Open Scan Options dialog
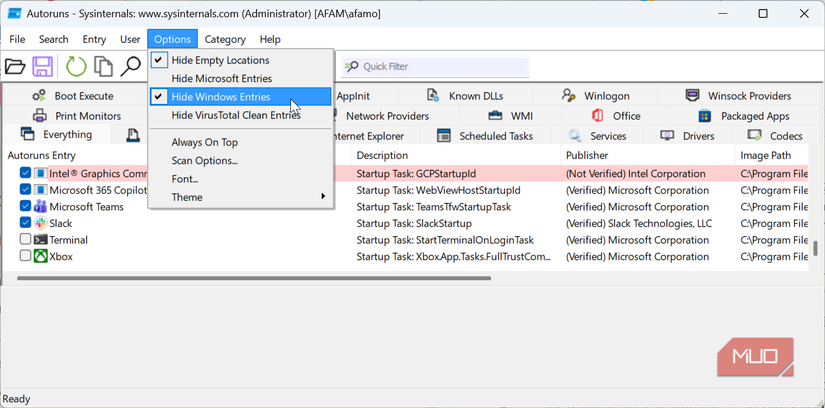This screenshot has height=408, width=825. 241,161
